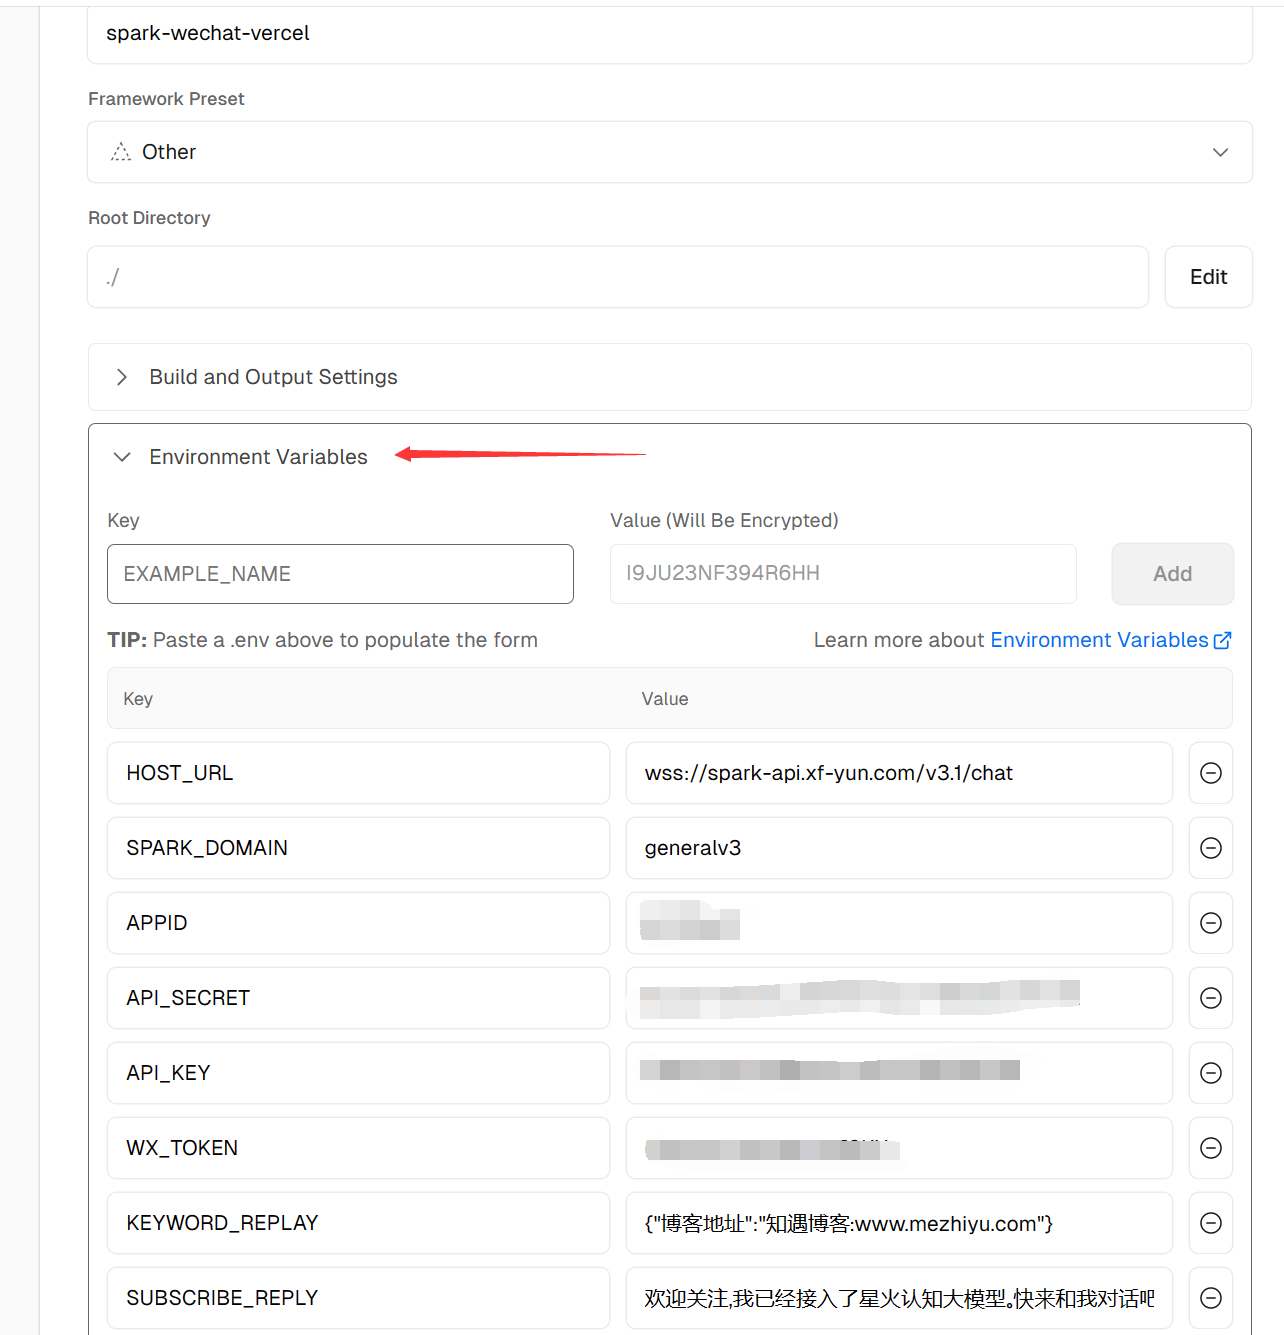Focus the EXAMPLE_NAME key input field
Image resolution: width=1284 pixels, height=1335 pixels.
point(340,574)
